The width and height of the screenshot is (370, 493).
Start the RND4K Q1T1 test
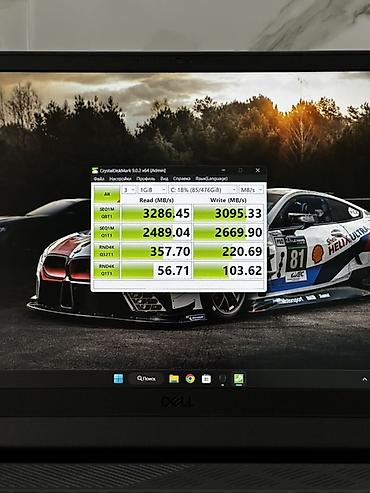[107, 270]
